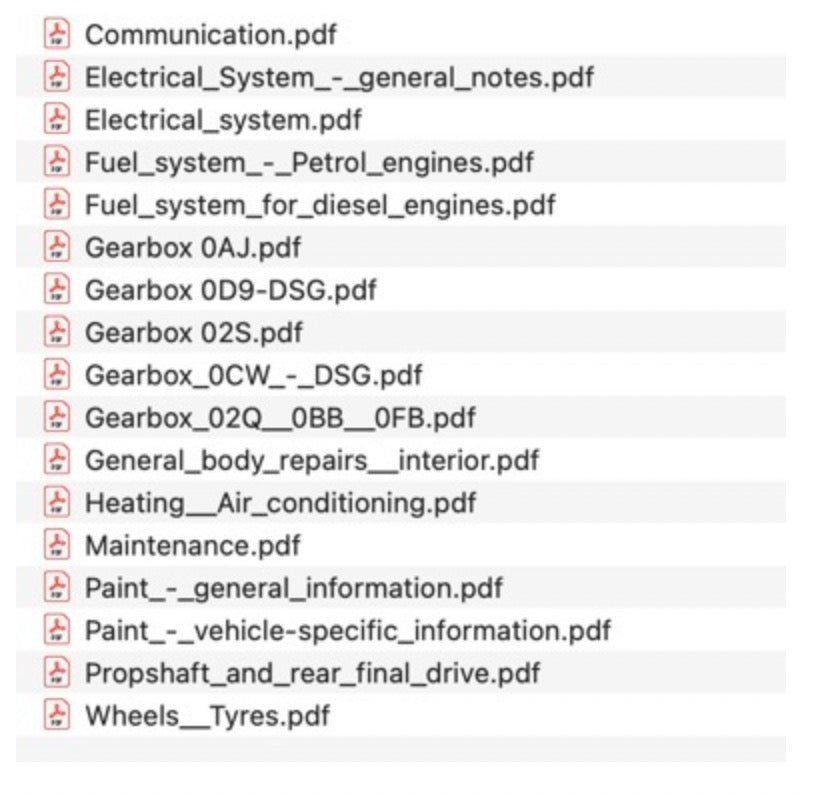The width and height of the screenshot is (818, 794).
Task: Click the PDF icon for Wheels__Tyres.pdf
Action: 57,715
